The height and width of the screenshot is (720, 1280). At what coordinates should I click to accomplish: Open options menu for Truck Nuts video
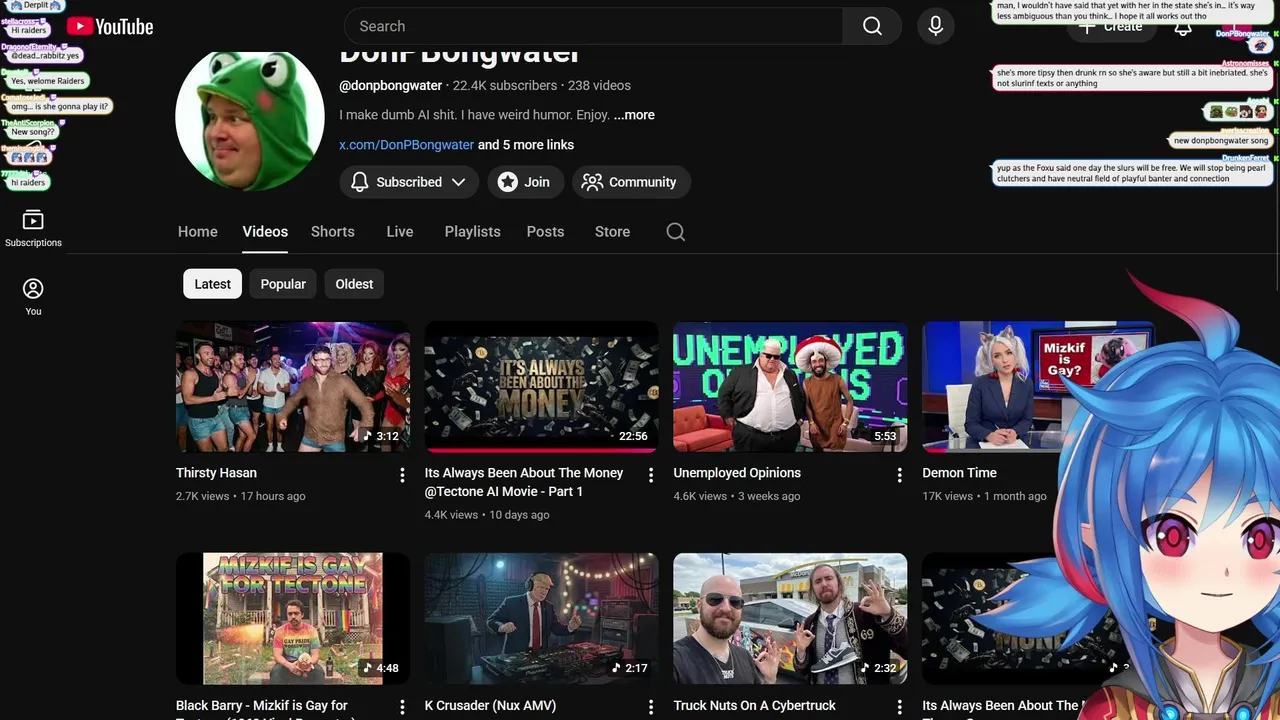pos(899,707)
